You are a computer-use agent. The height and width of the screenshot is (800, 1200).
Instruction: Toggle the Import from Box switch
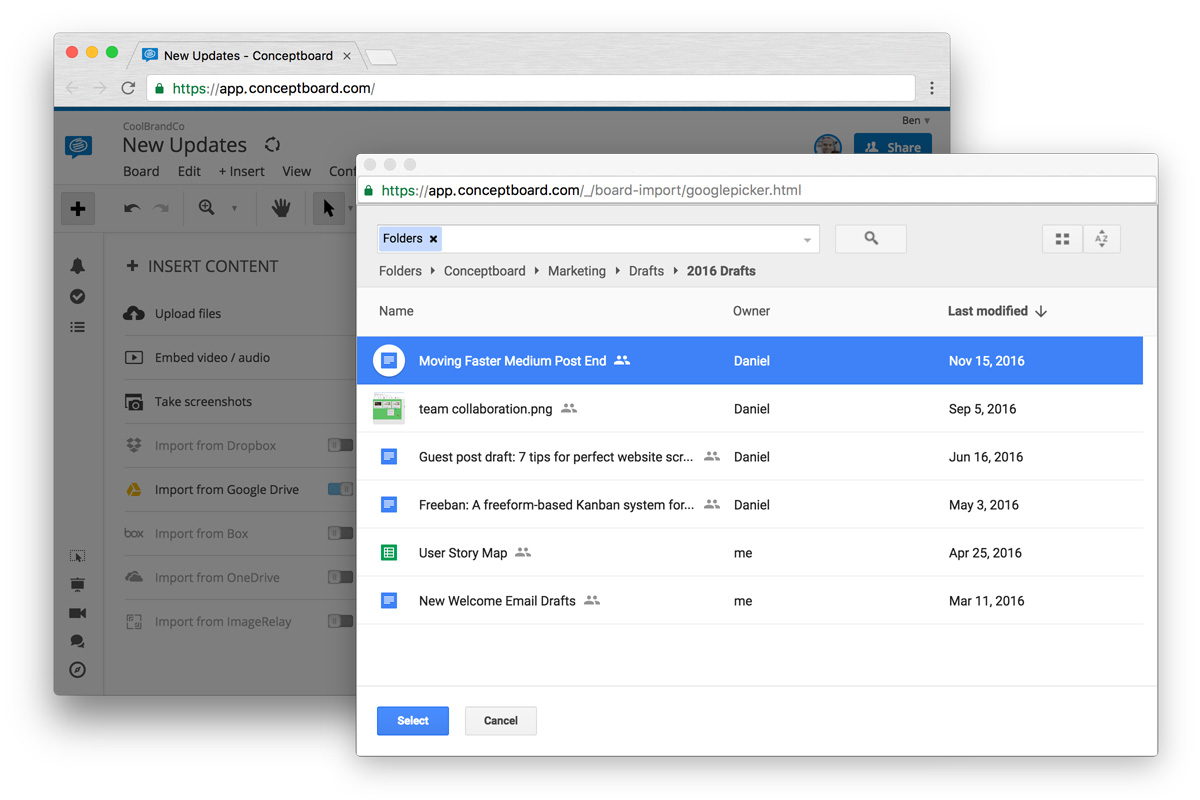(x=341, y=533)
